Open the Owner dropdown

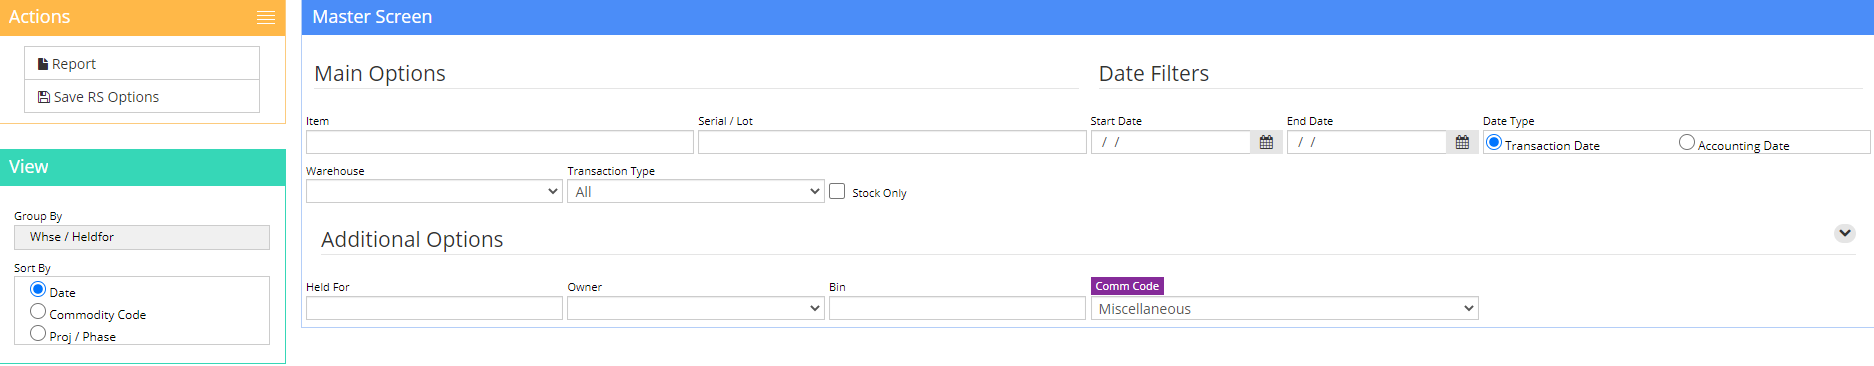click(x=695, y=308)
